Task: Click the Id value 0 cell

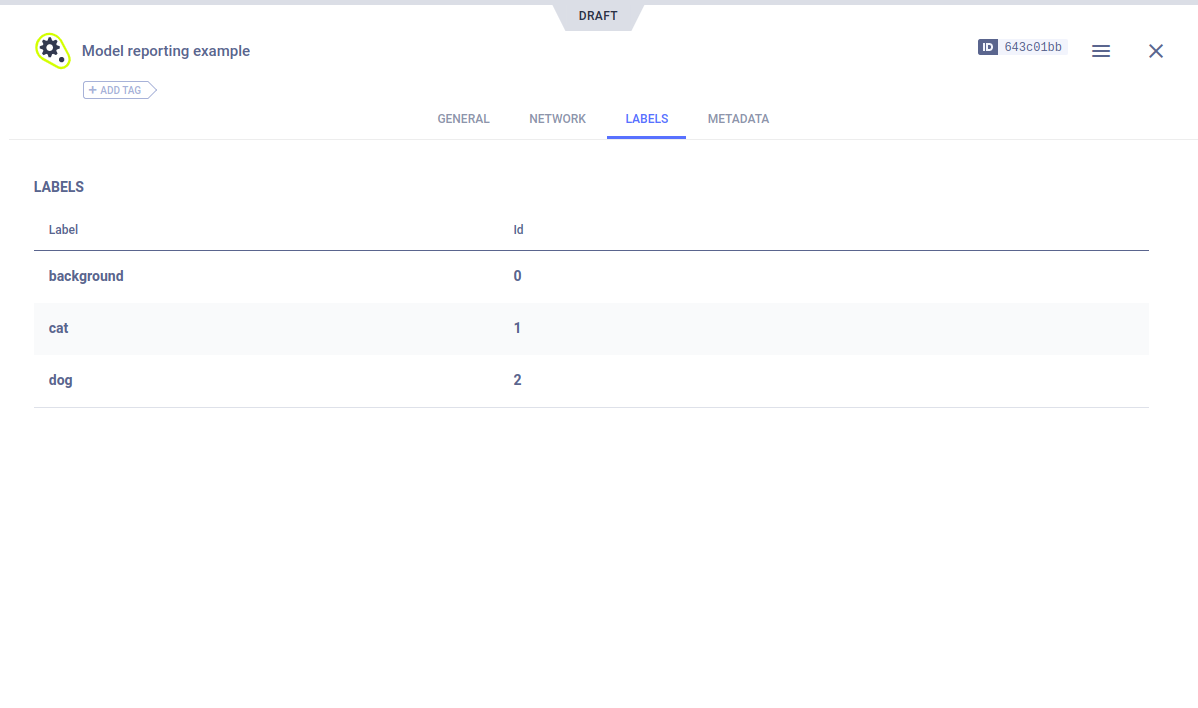Action: 517,276
